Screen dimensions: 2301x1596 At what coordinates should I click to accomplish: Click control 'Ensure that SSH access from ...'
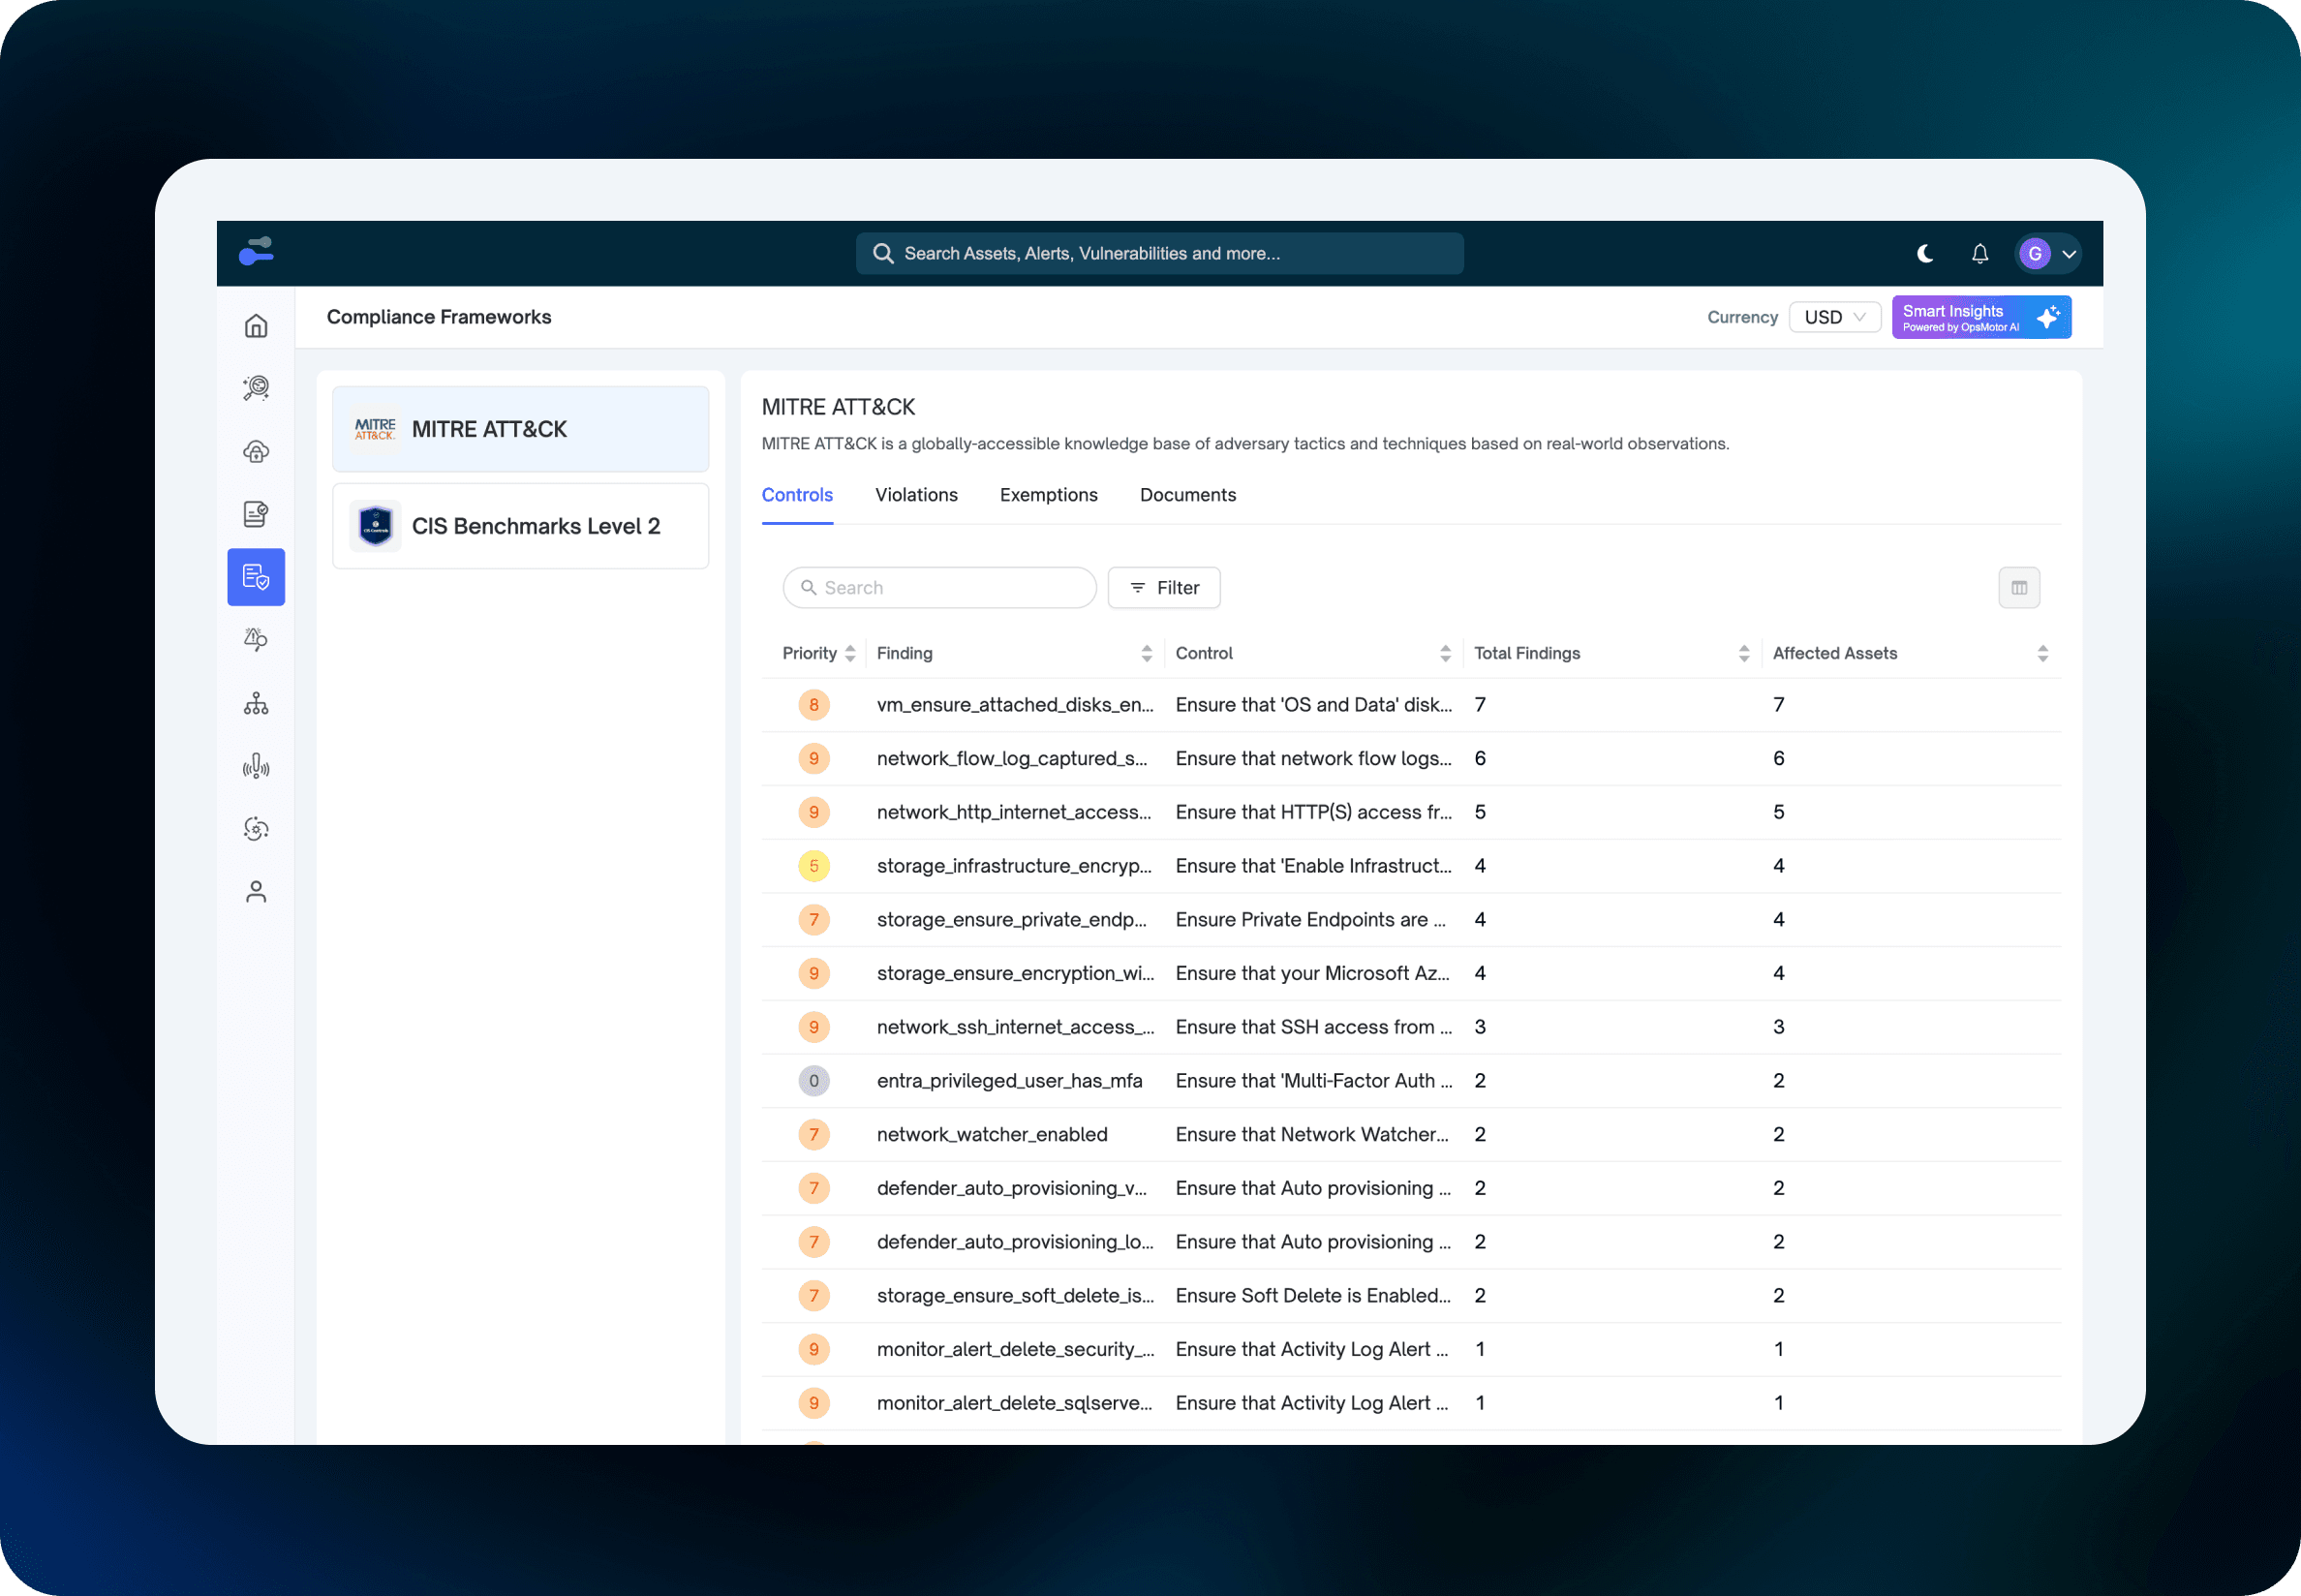tap(1313, 1027)
